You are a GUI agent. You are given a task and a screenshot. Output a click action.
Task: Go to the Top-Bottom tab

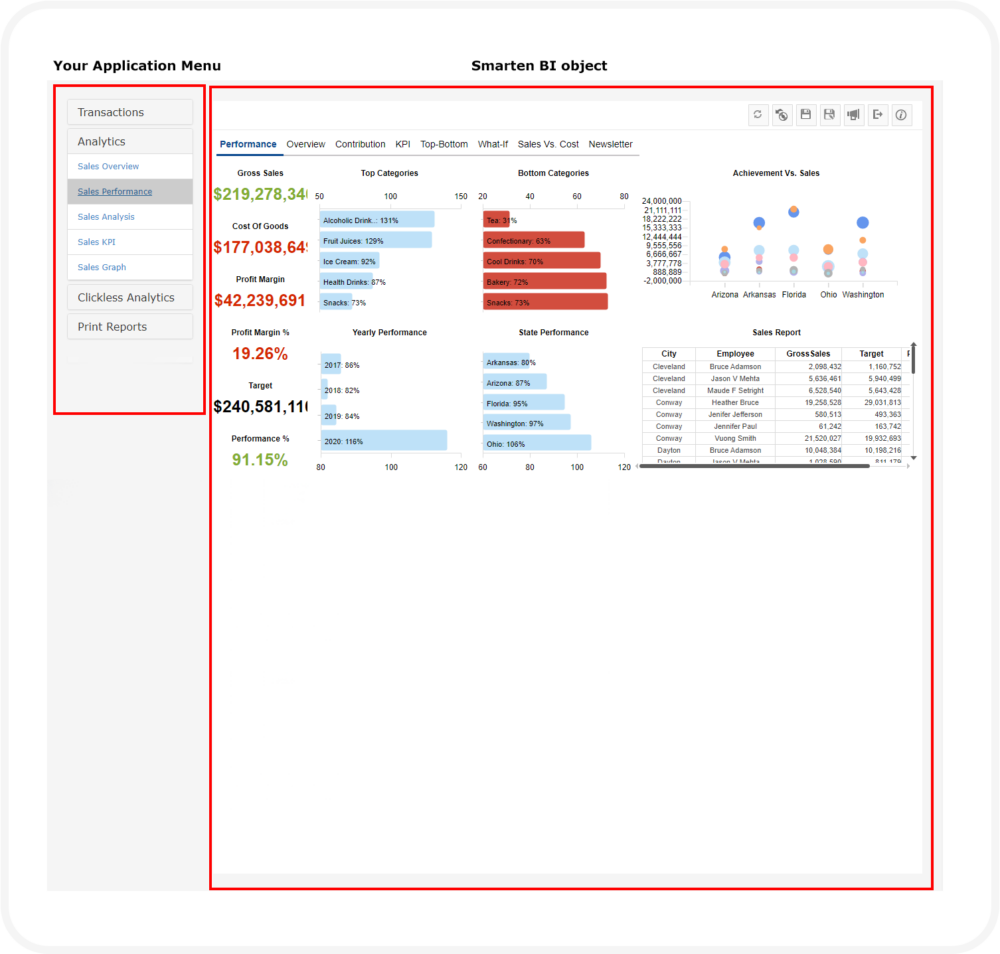click(444, 144)
